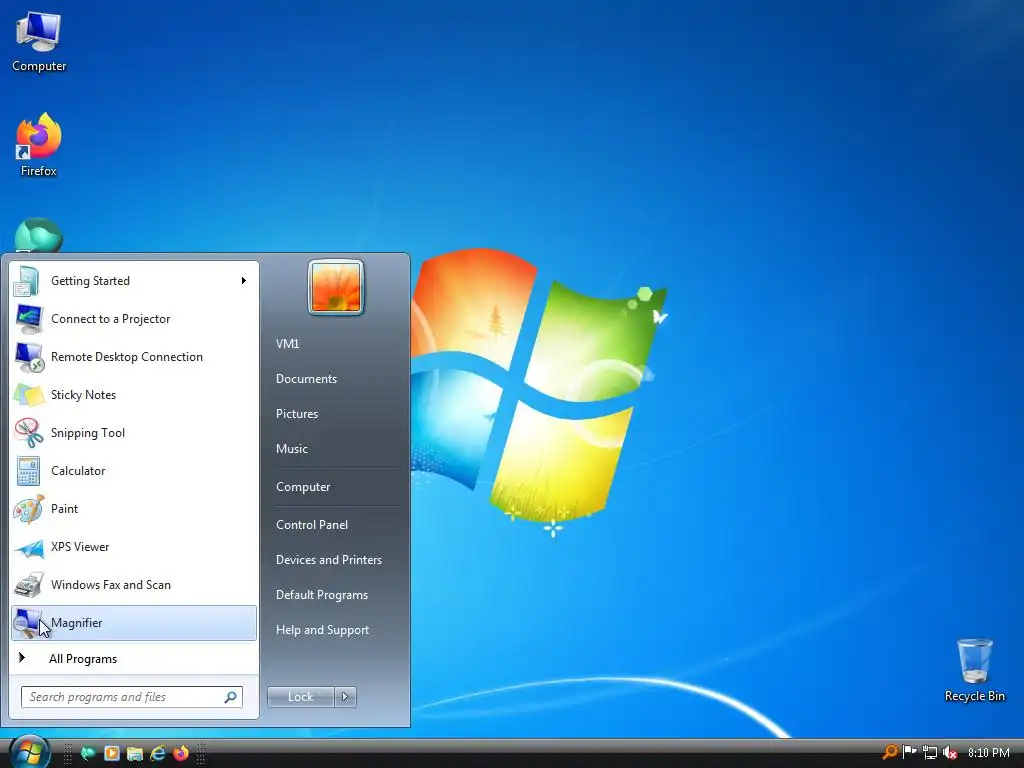Launch Connect to a Projector
The image size is (1024, 768).
(133, 319)
